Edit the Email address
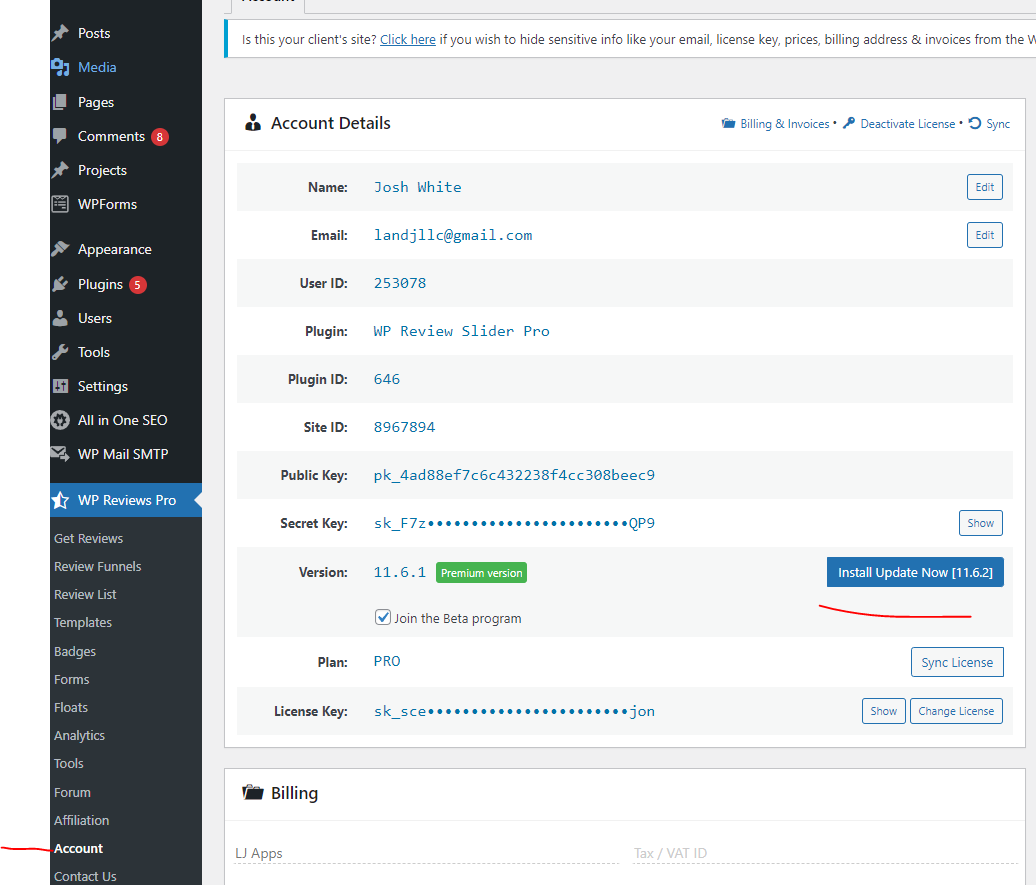This screenshot has width=1036, height=885. tap(984, 235)
